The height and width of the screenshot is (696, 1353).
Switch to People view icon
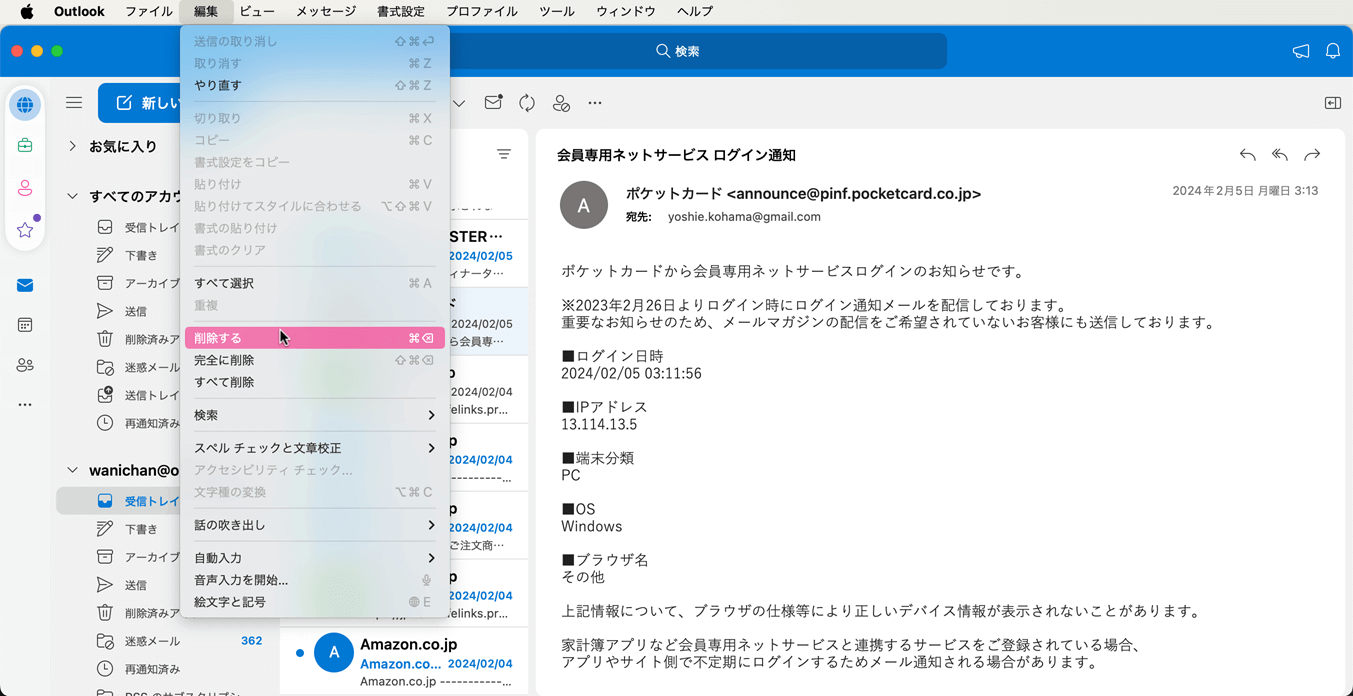25,365
